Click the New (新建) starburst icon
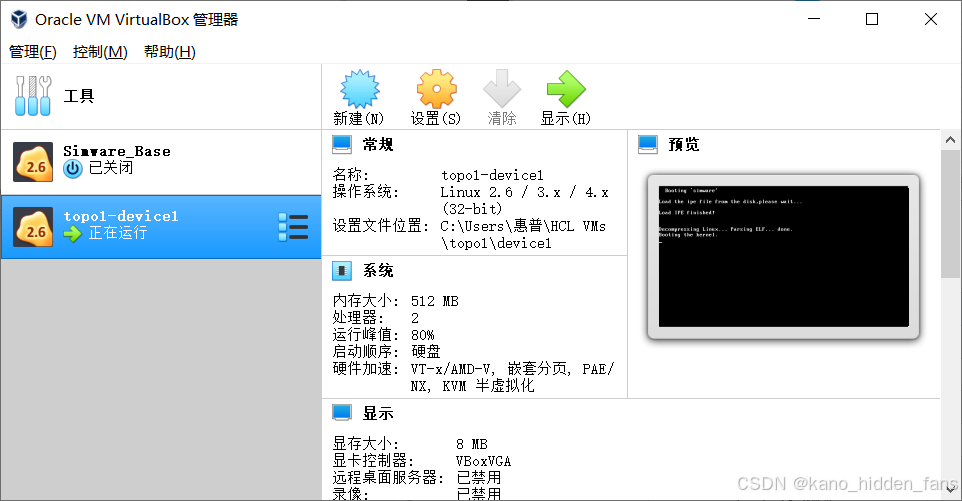This screenshot has width=962, height=501. point(360,89)
